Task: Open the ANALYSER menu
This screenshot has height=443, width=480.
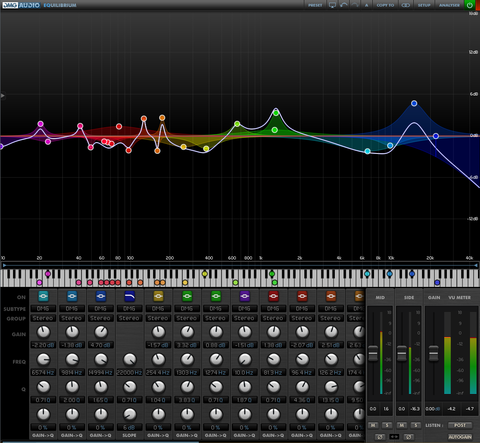Action: [x=449, y=5]
